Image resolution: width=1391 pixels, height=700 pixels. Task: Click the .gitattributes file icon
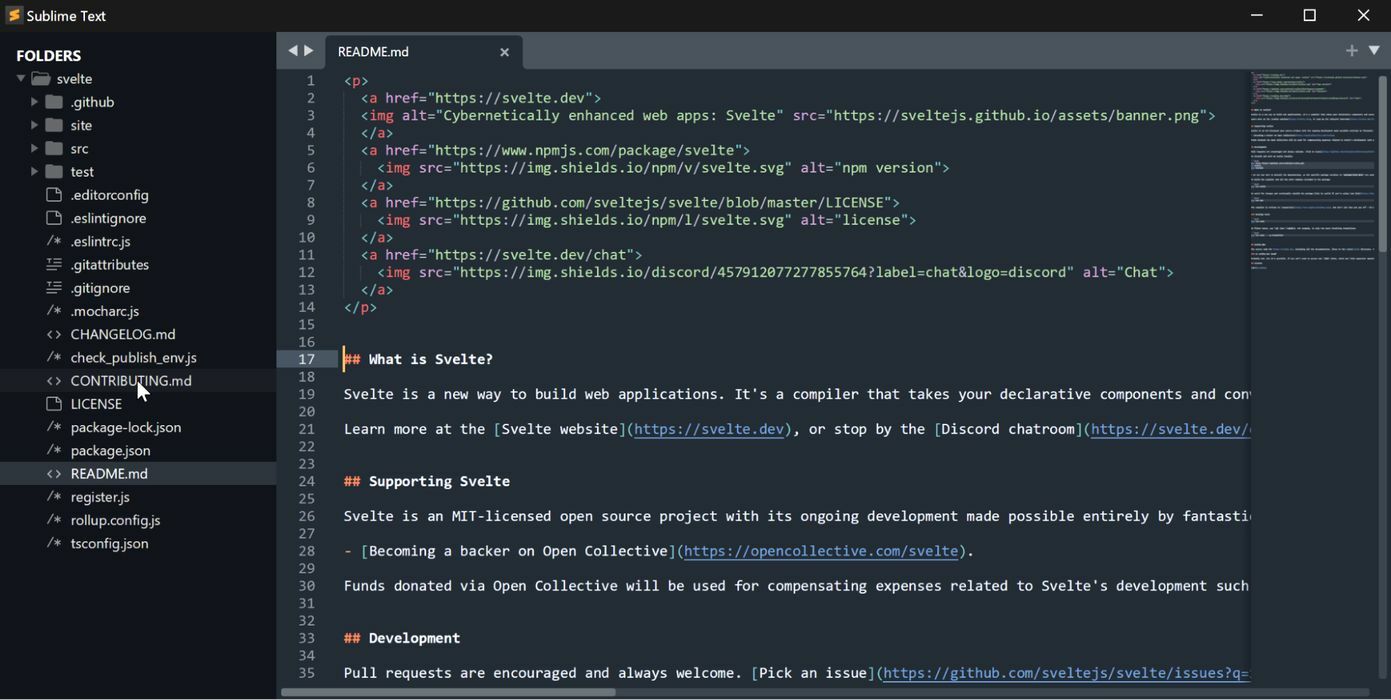pyautogui.click(x=54, y=264)
